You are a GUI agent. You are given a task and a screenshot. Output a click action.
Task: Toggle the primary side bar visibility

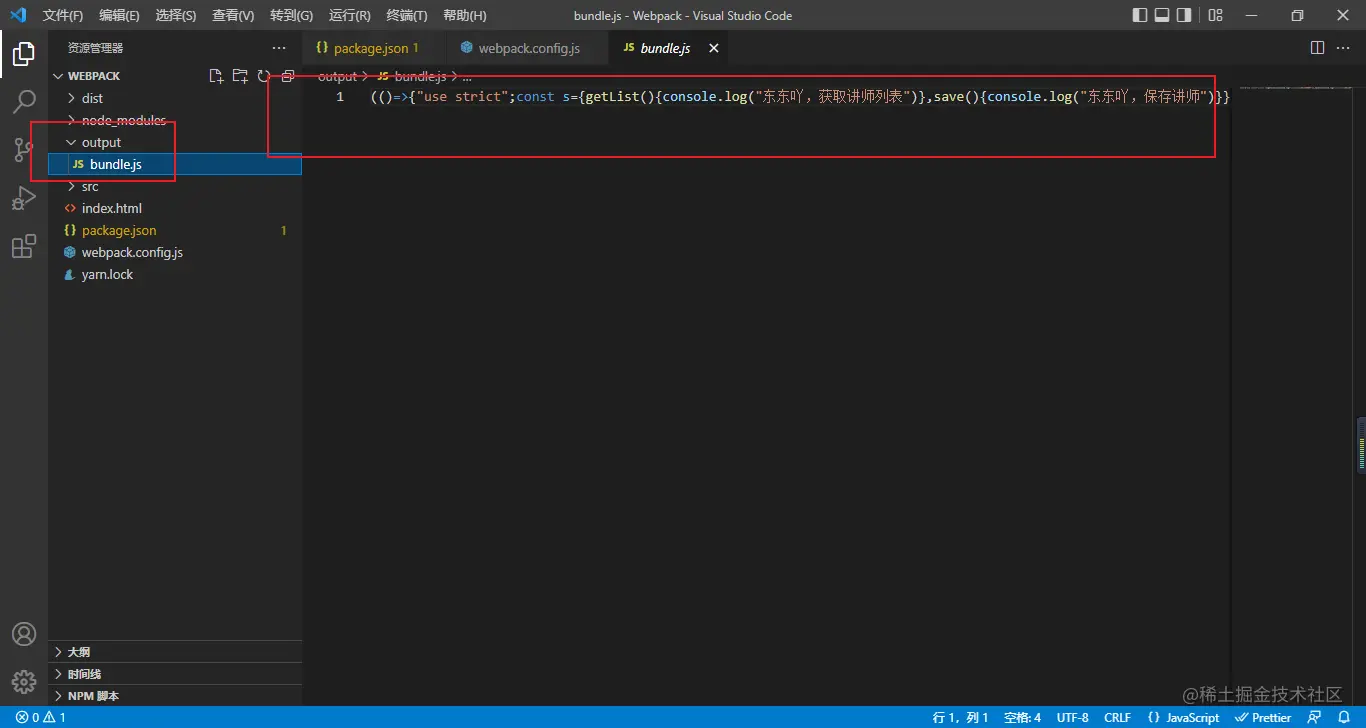(x=1140, y=15)
